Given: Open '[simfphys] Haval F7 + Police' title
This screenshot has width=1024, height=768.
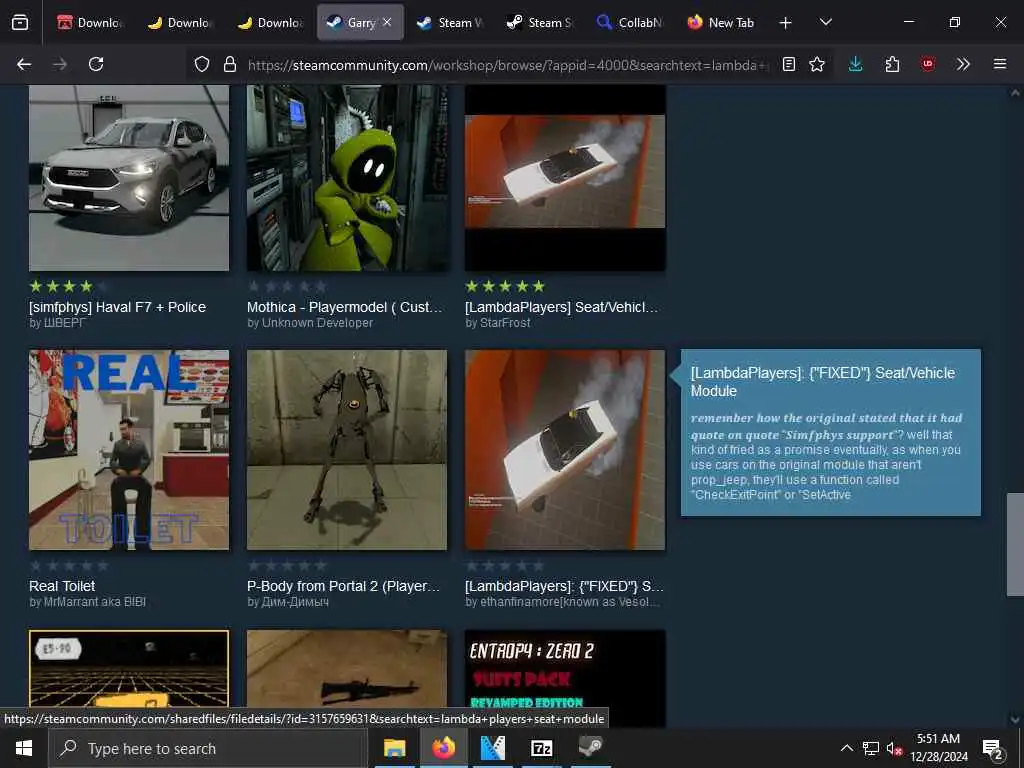Looking at the screenshot, I should (118, 307).
